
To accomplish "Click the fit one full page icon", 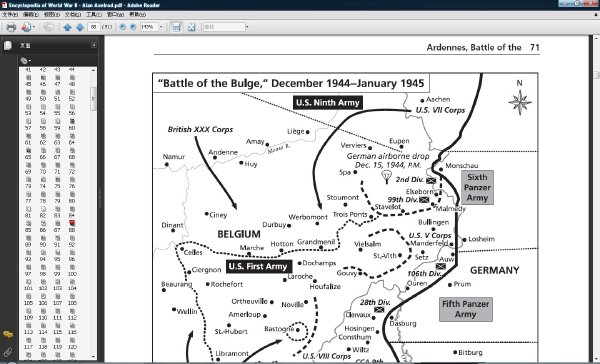I will pos(191,27).
